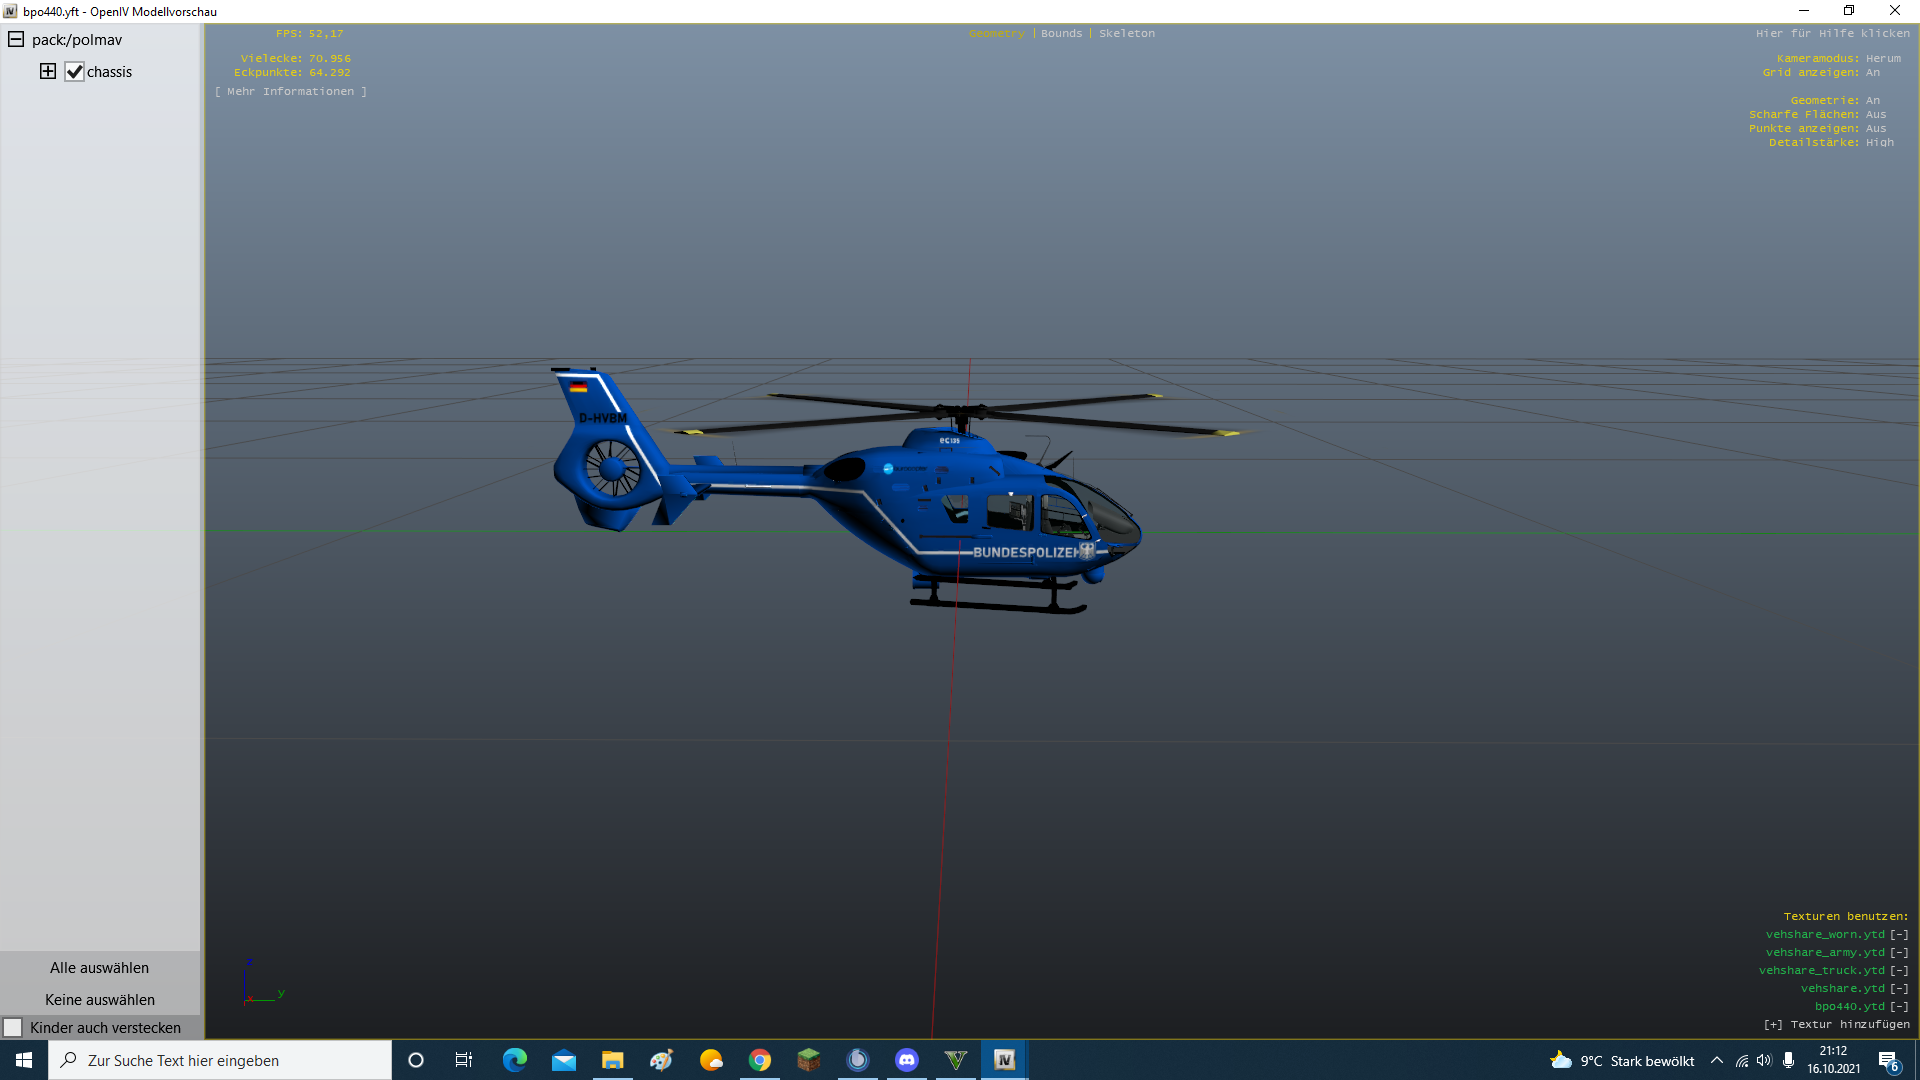
Task: Uncheck the chassis visibility checkbox
Action: click(75, 72)
